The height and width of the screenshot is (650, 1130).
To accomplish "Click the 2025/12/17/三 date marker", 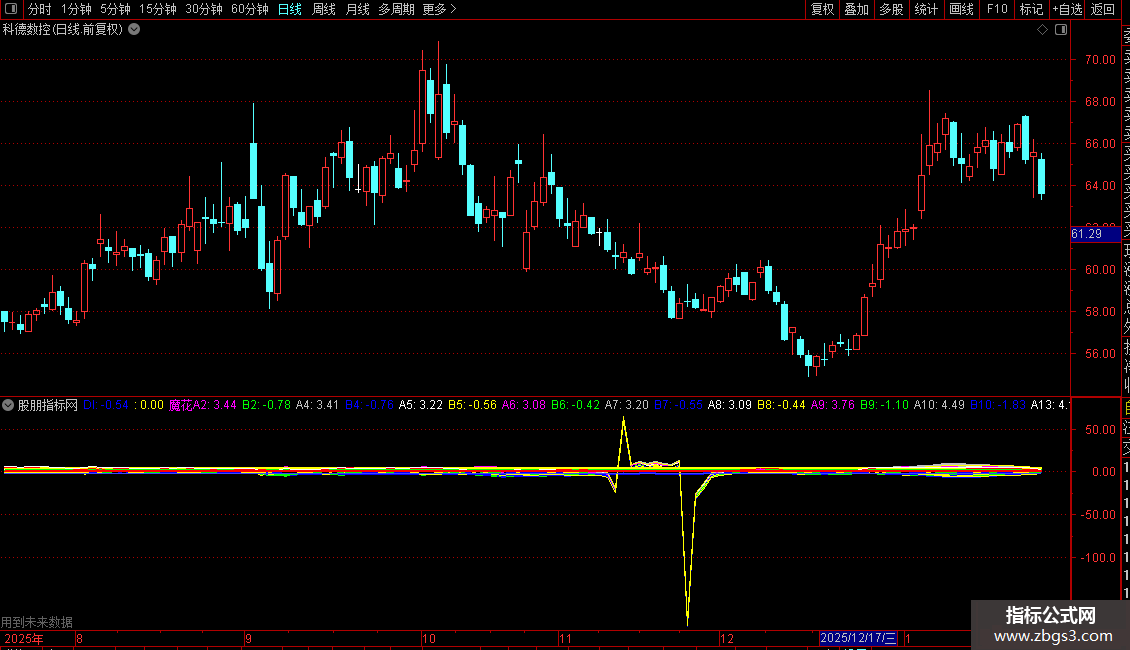I will (858, 638).
